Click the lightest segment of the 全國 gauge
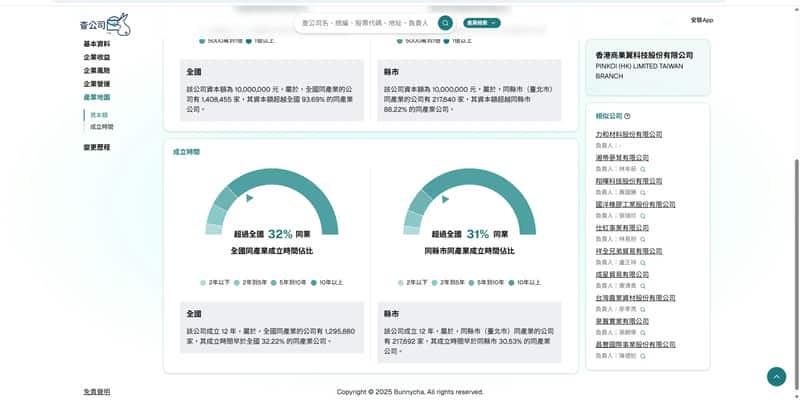This screenshot has height=400, width=800. pos(214,230)
